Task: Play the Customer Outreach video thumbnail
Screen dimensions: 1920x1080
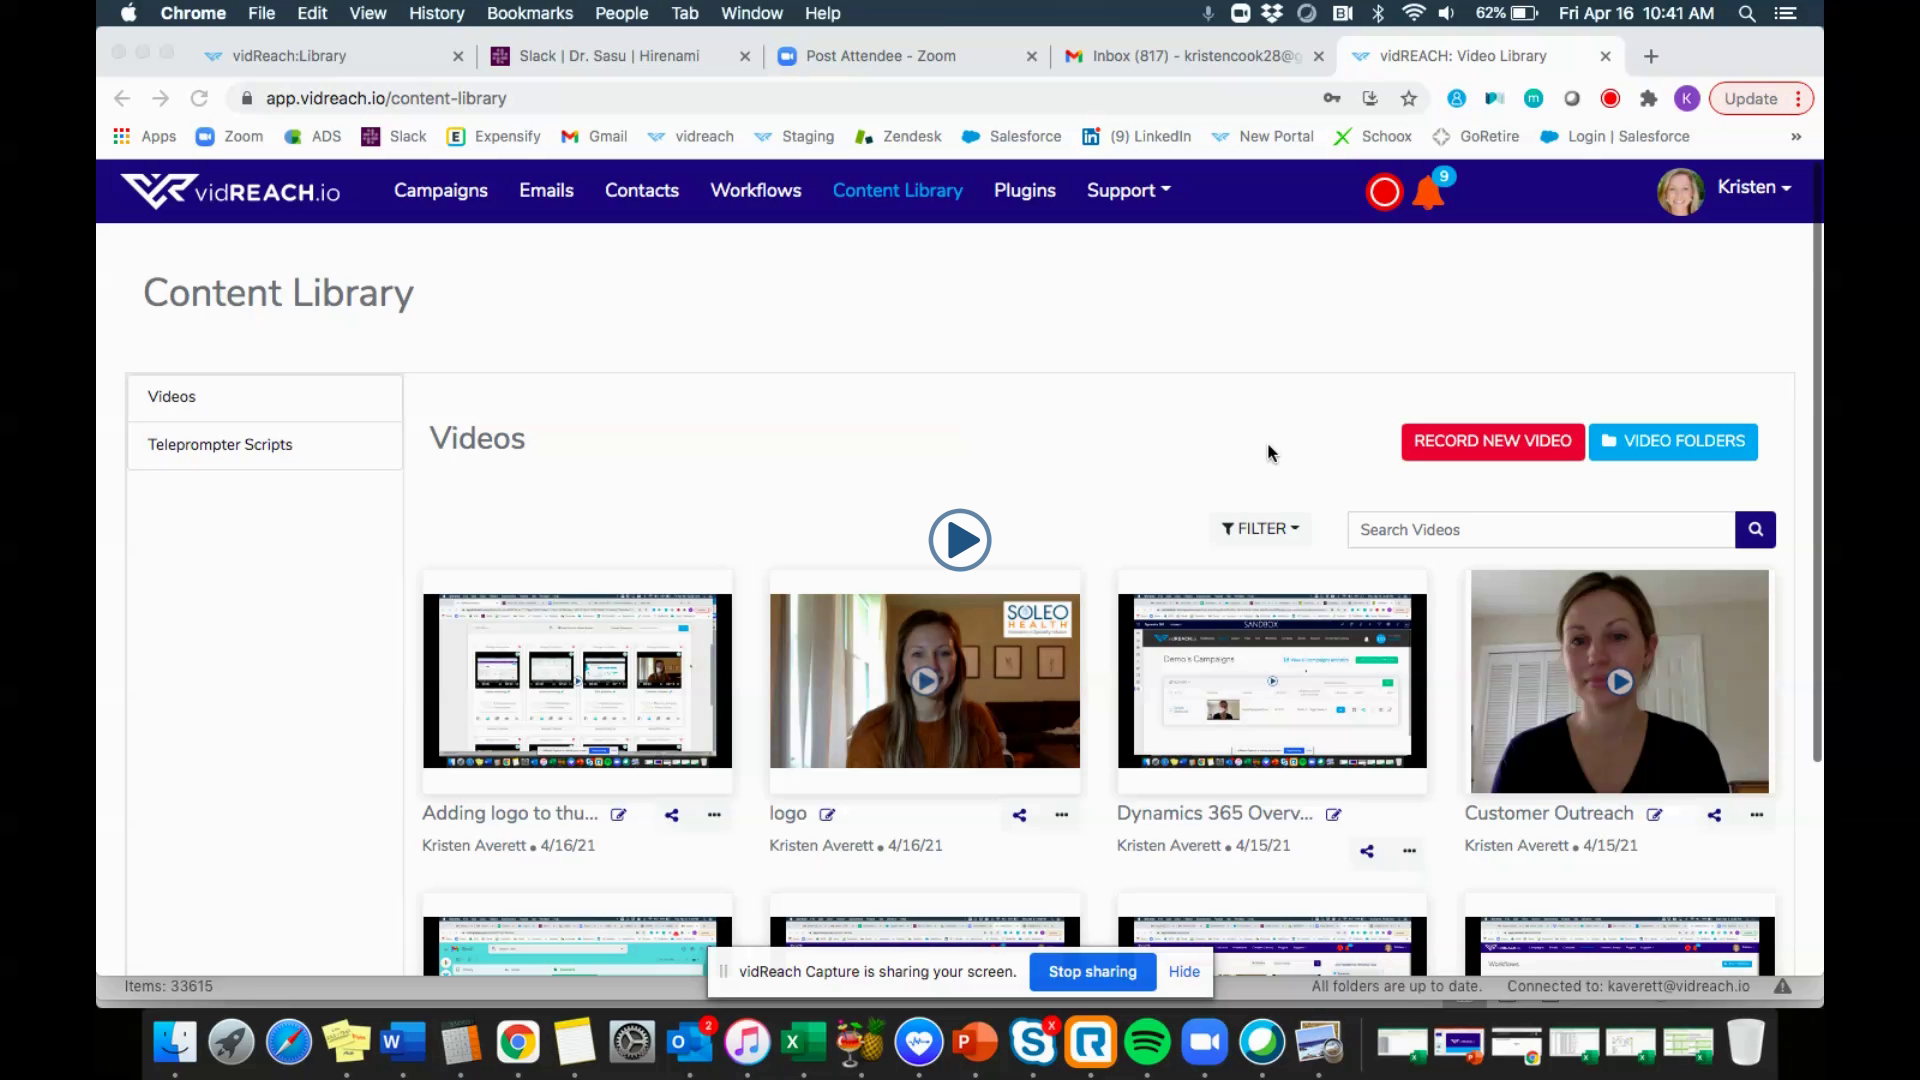Action: click(1619, 682)
